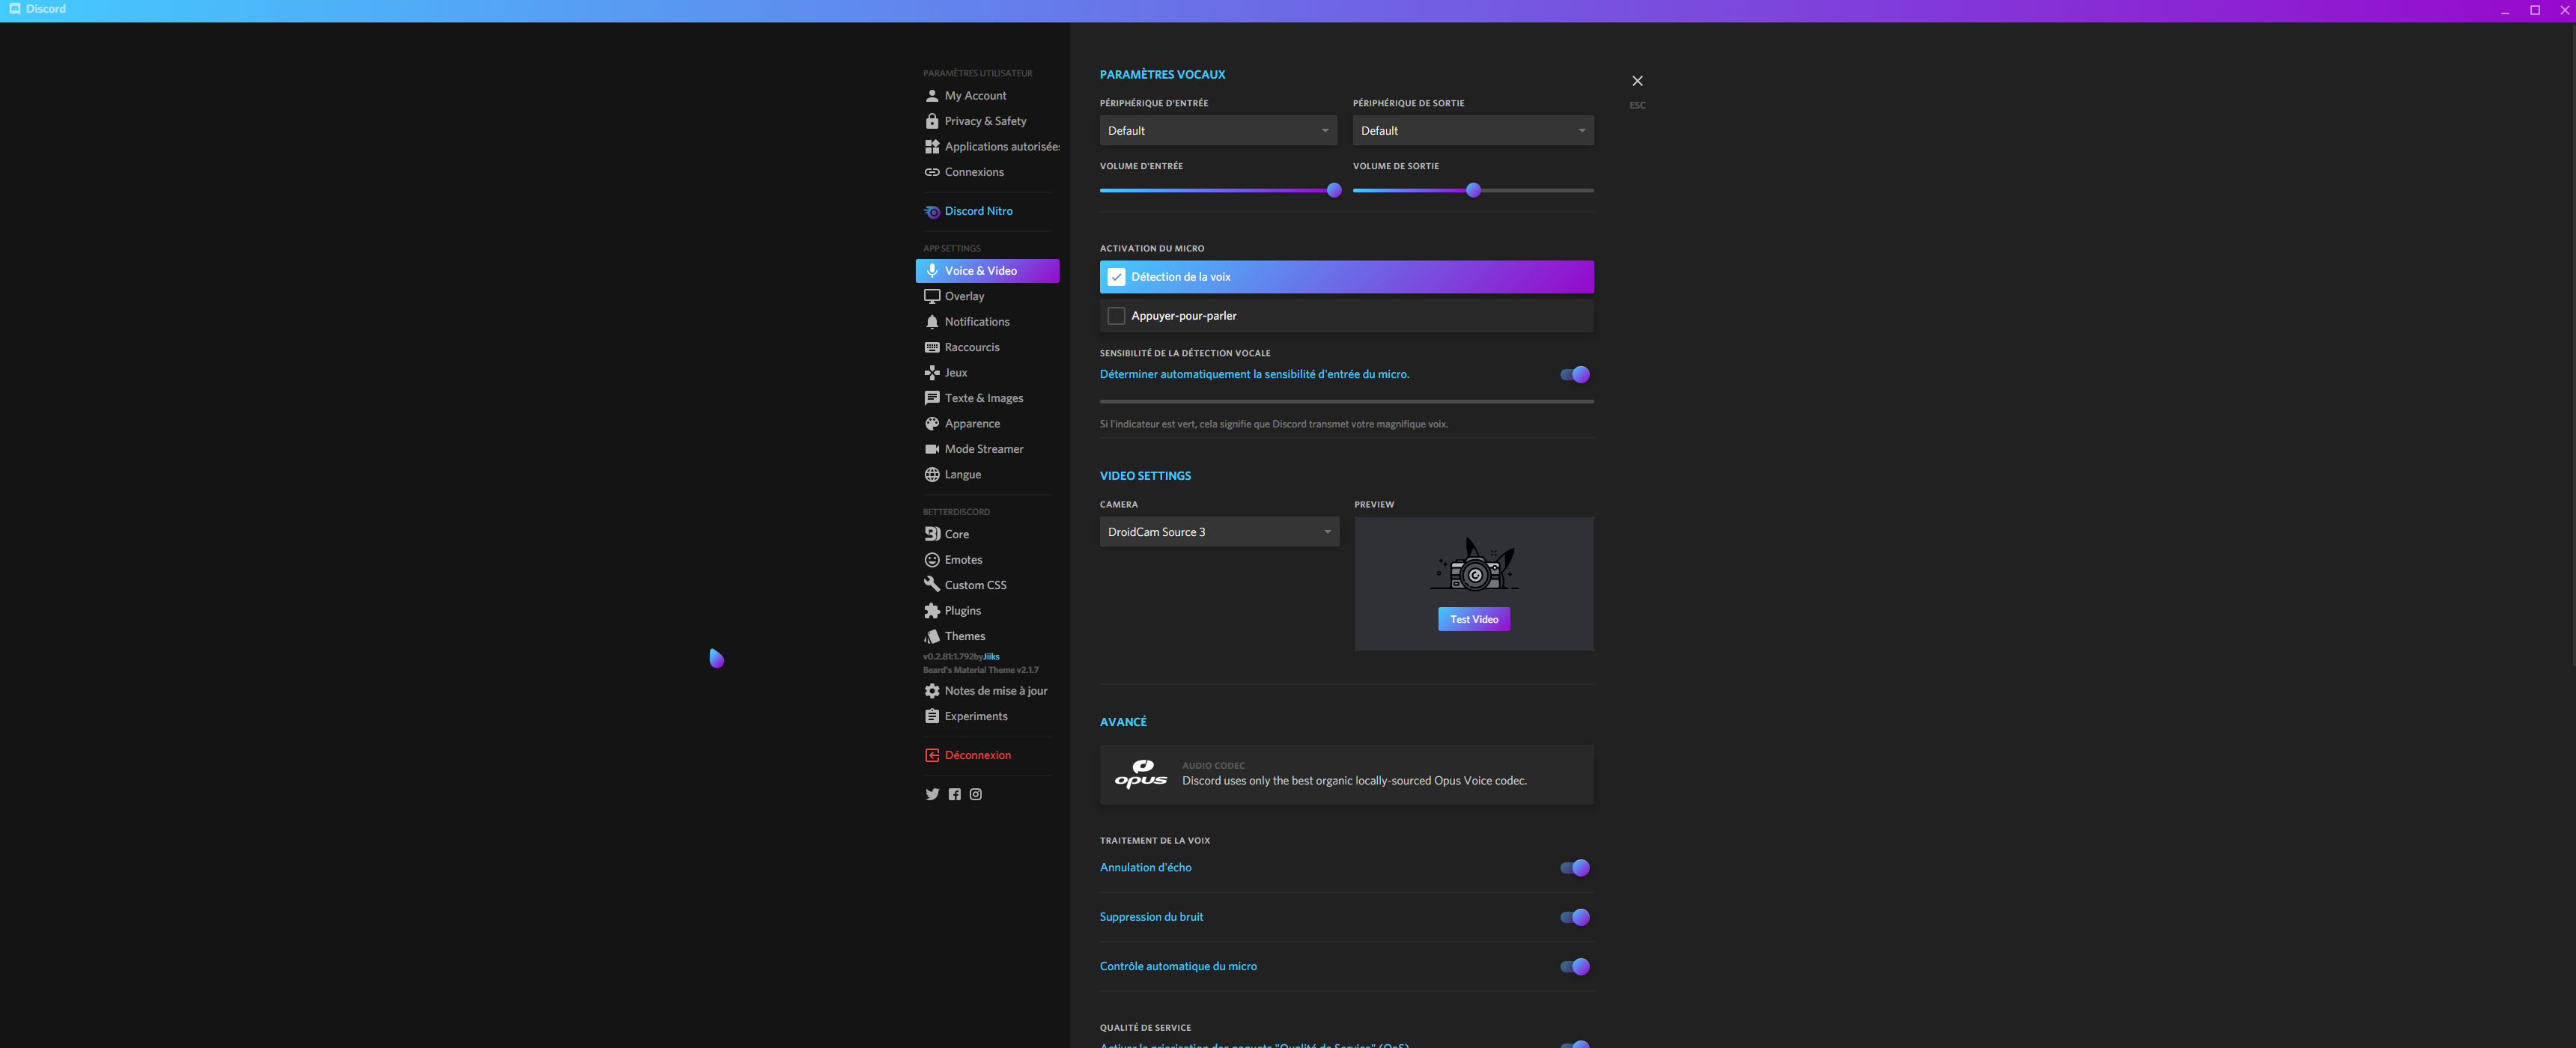Click the Jiiks author link

(991, 657)
